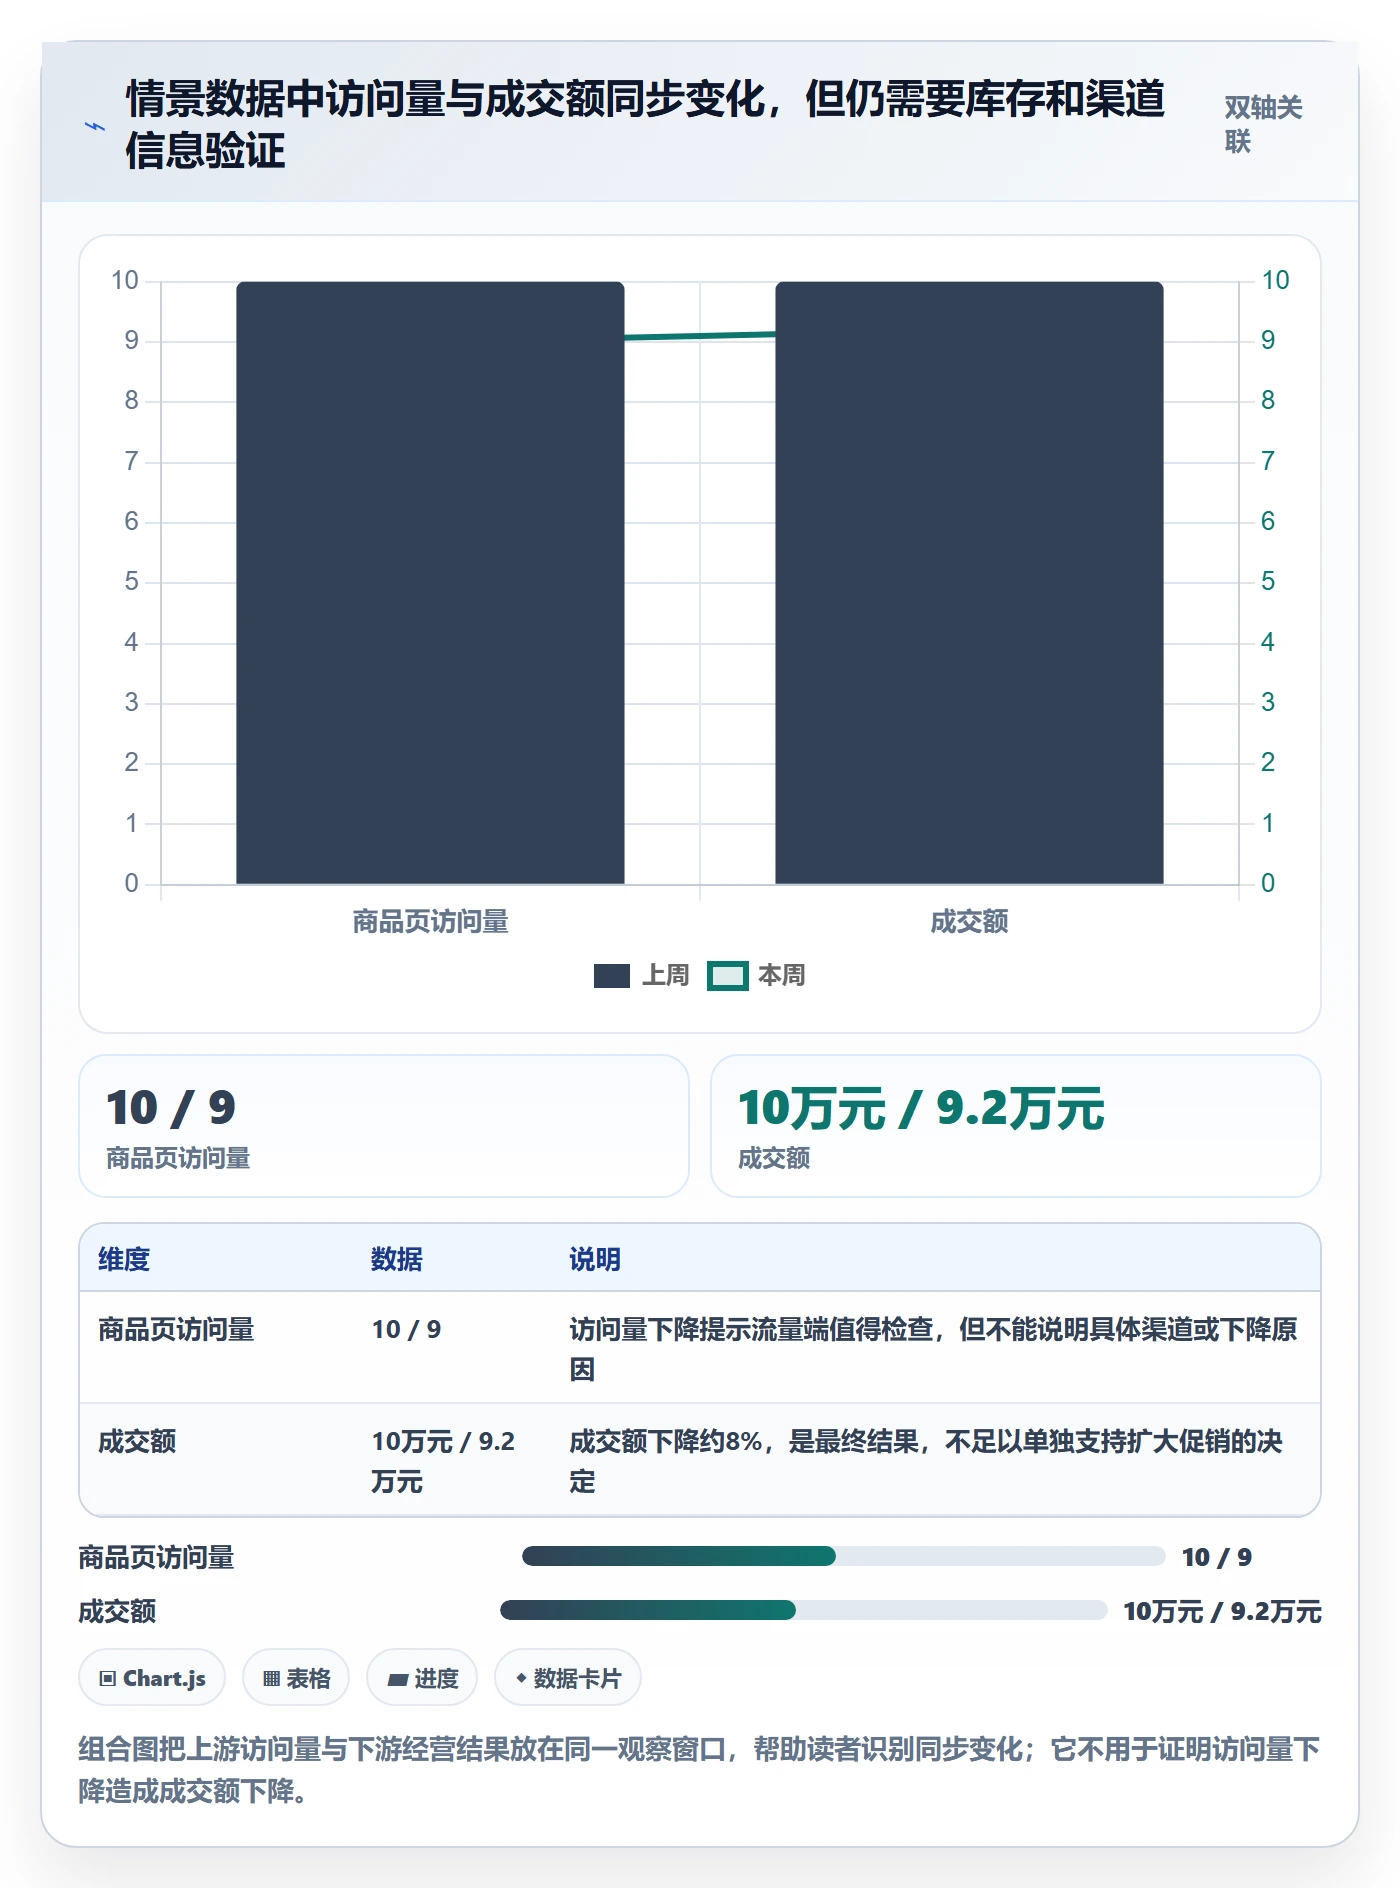Viewport: 1400px width, 1888px height.
Task: Click the 10 / 9 value beside progress bar
Action: (x=1216, y=1557)
